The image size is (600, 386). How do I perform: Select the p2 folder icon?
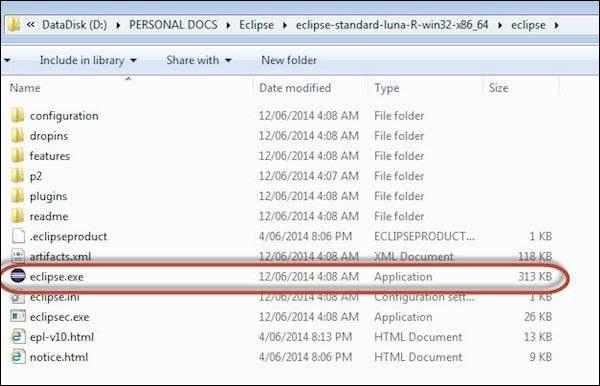(17, 176)
